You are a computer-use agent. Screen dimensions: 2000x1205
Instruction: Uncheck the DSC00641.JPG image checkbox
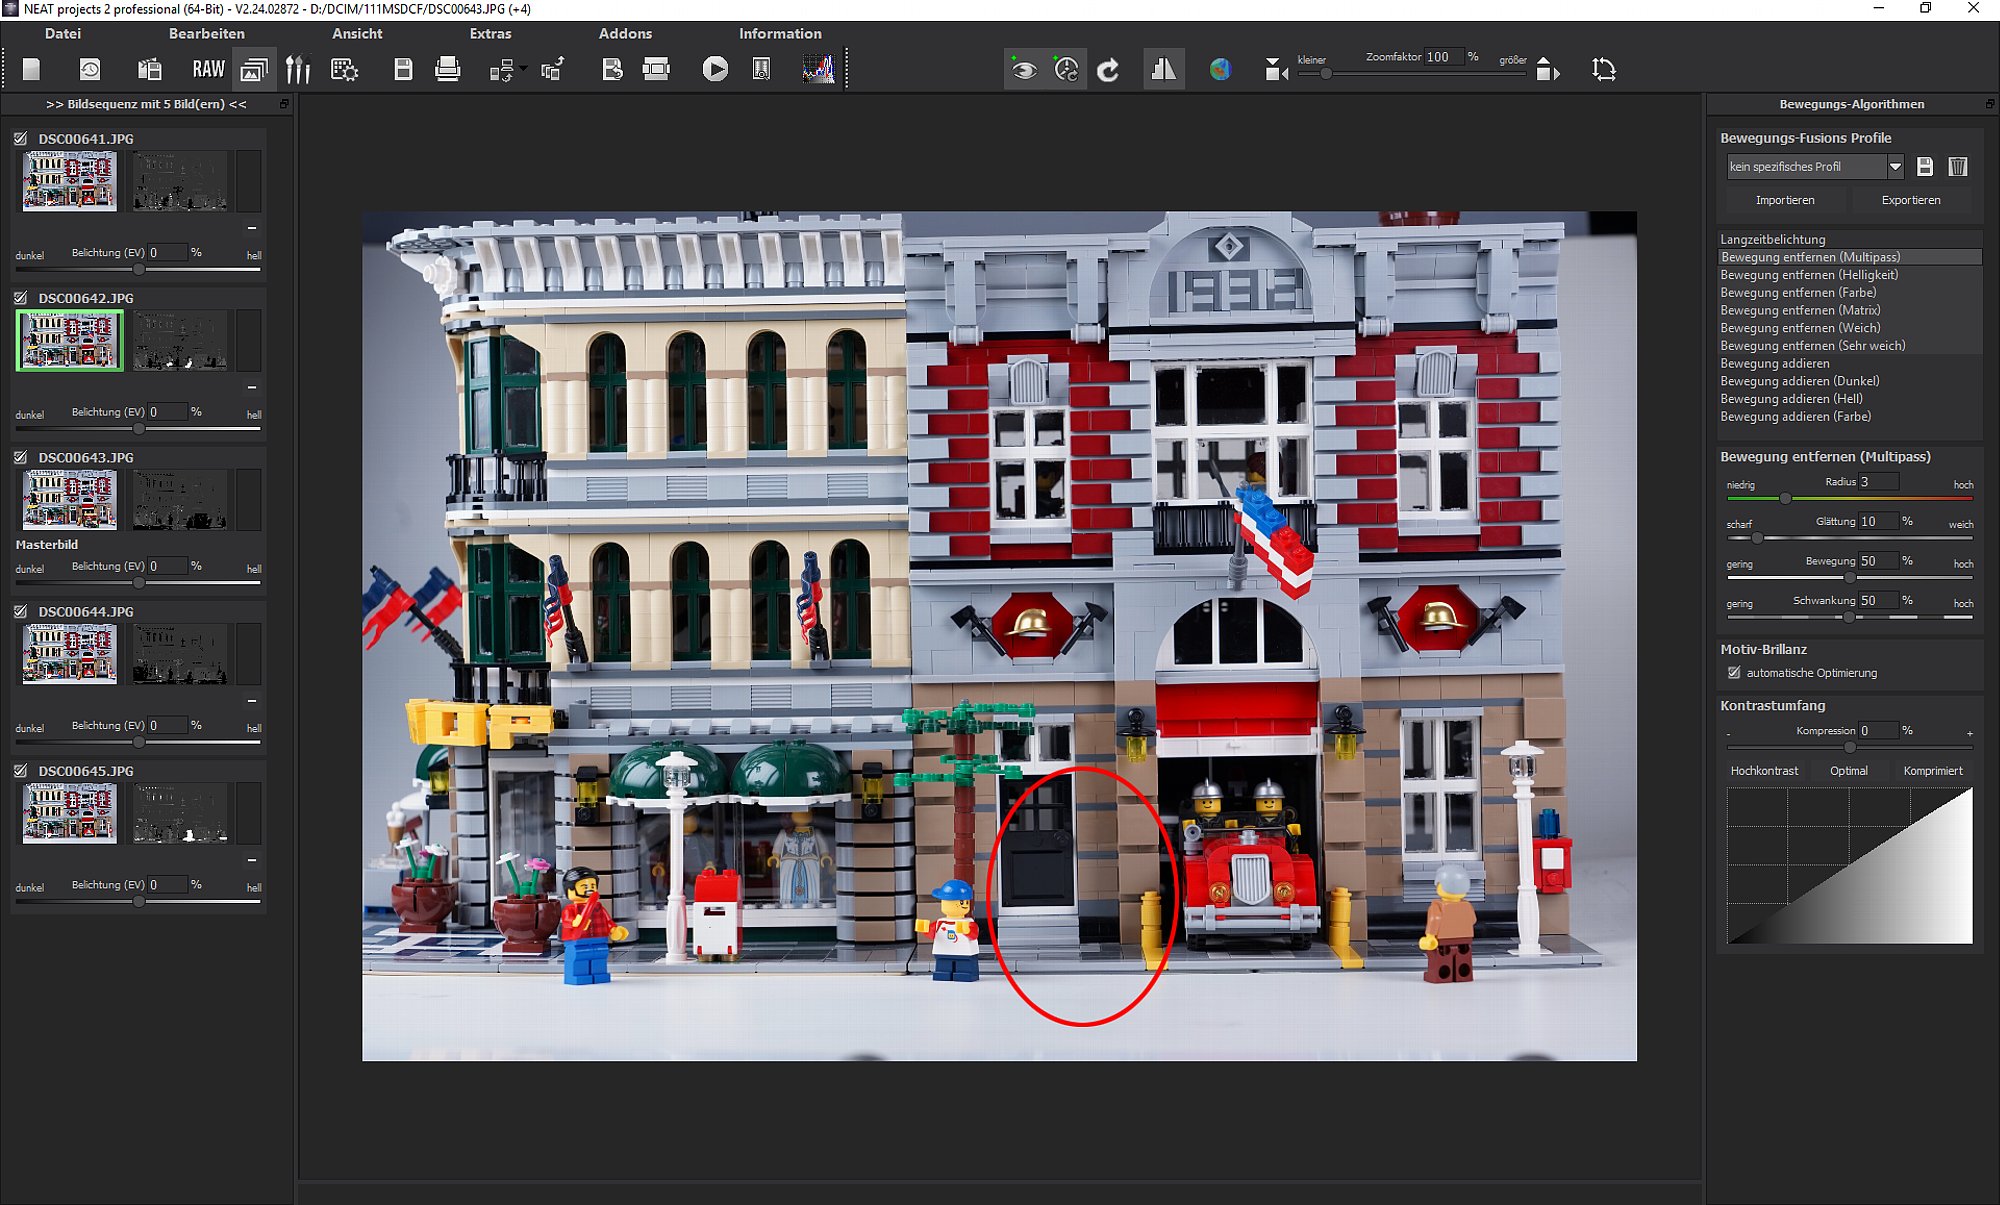point(21,139)
